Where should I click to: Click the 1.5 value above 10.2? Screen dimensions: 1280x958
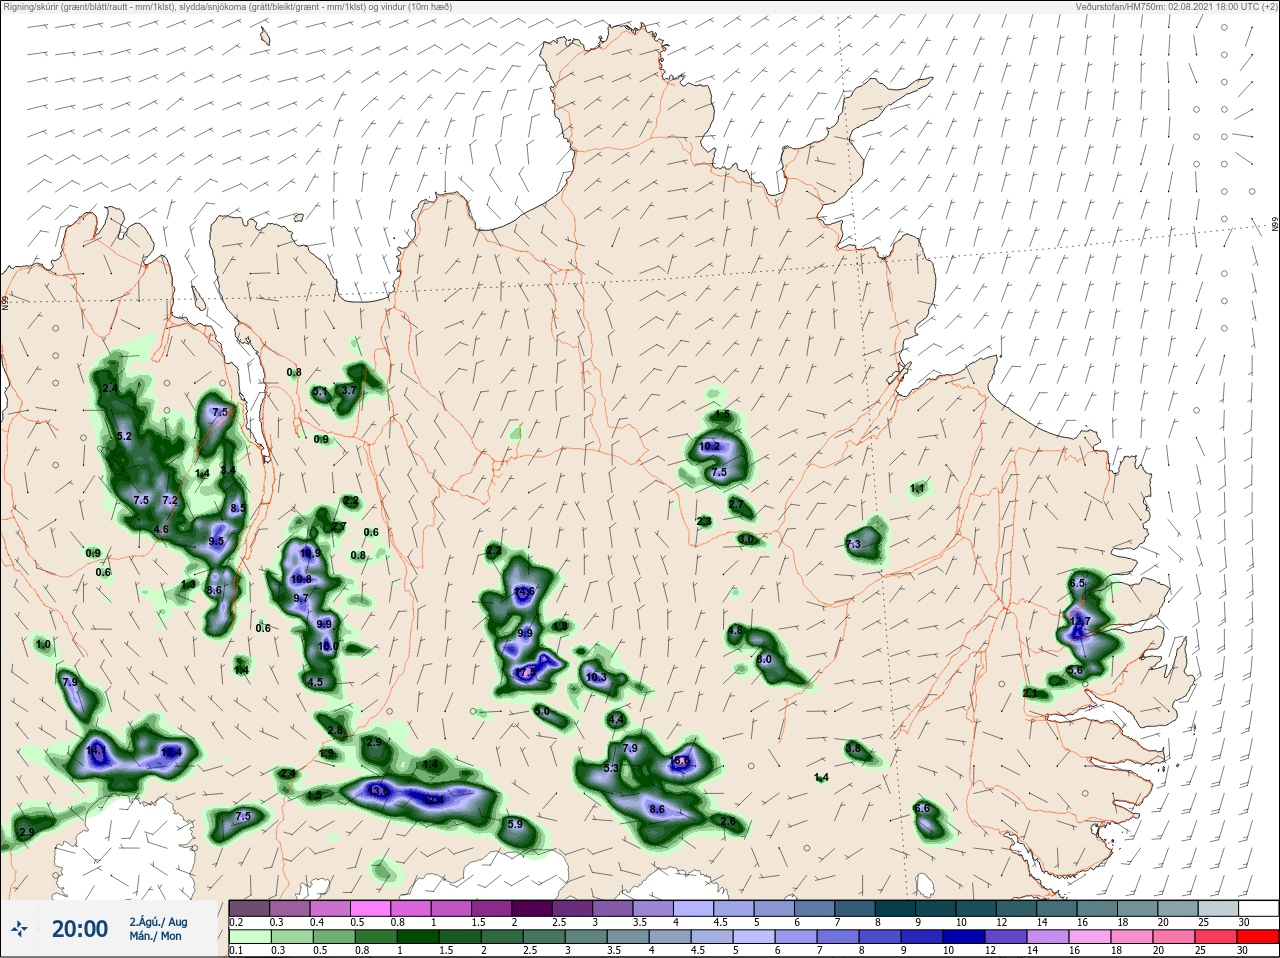(x=722, y=416)
